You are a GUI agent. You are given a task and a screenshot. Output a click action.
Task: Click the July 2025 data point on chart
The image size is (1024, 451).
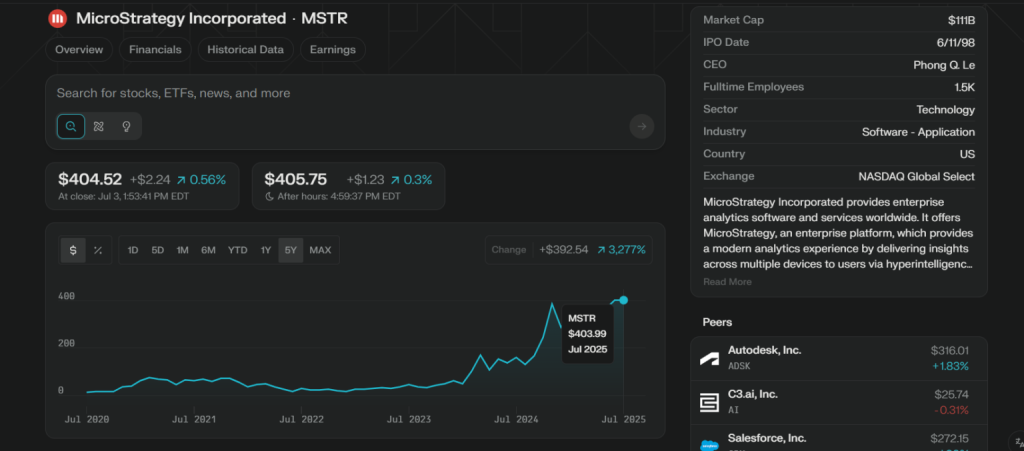point(624,300)
